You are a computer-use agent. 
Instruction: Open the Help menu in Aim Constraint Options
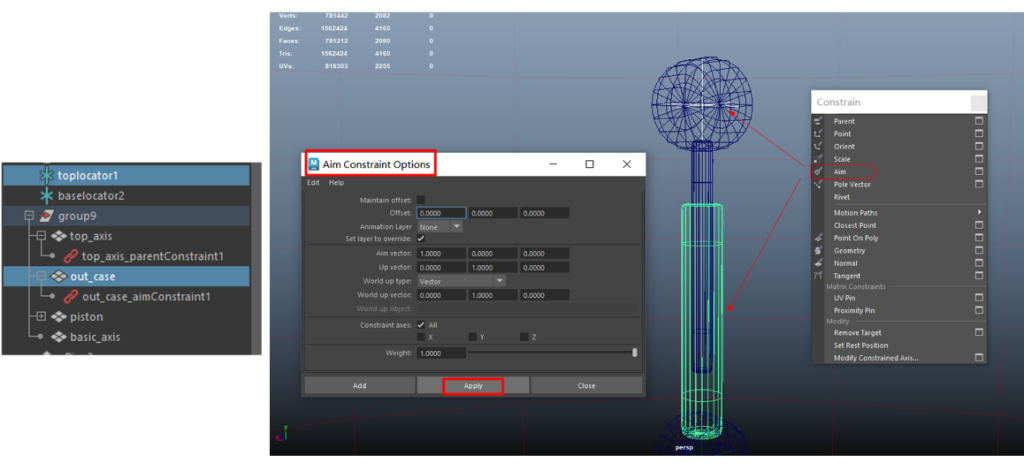(336, 183)
